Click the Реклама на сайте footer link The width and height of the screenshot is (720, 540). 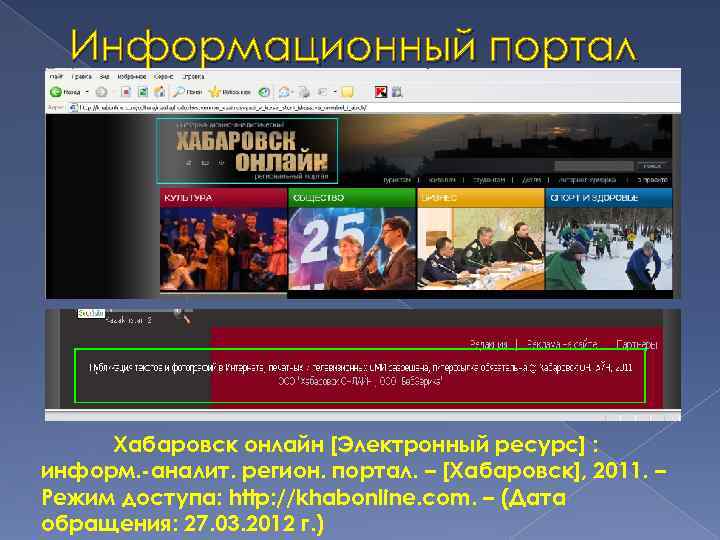pos(562,344)
